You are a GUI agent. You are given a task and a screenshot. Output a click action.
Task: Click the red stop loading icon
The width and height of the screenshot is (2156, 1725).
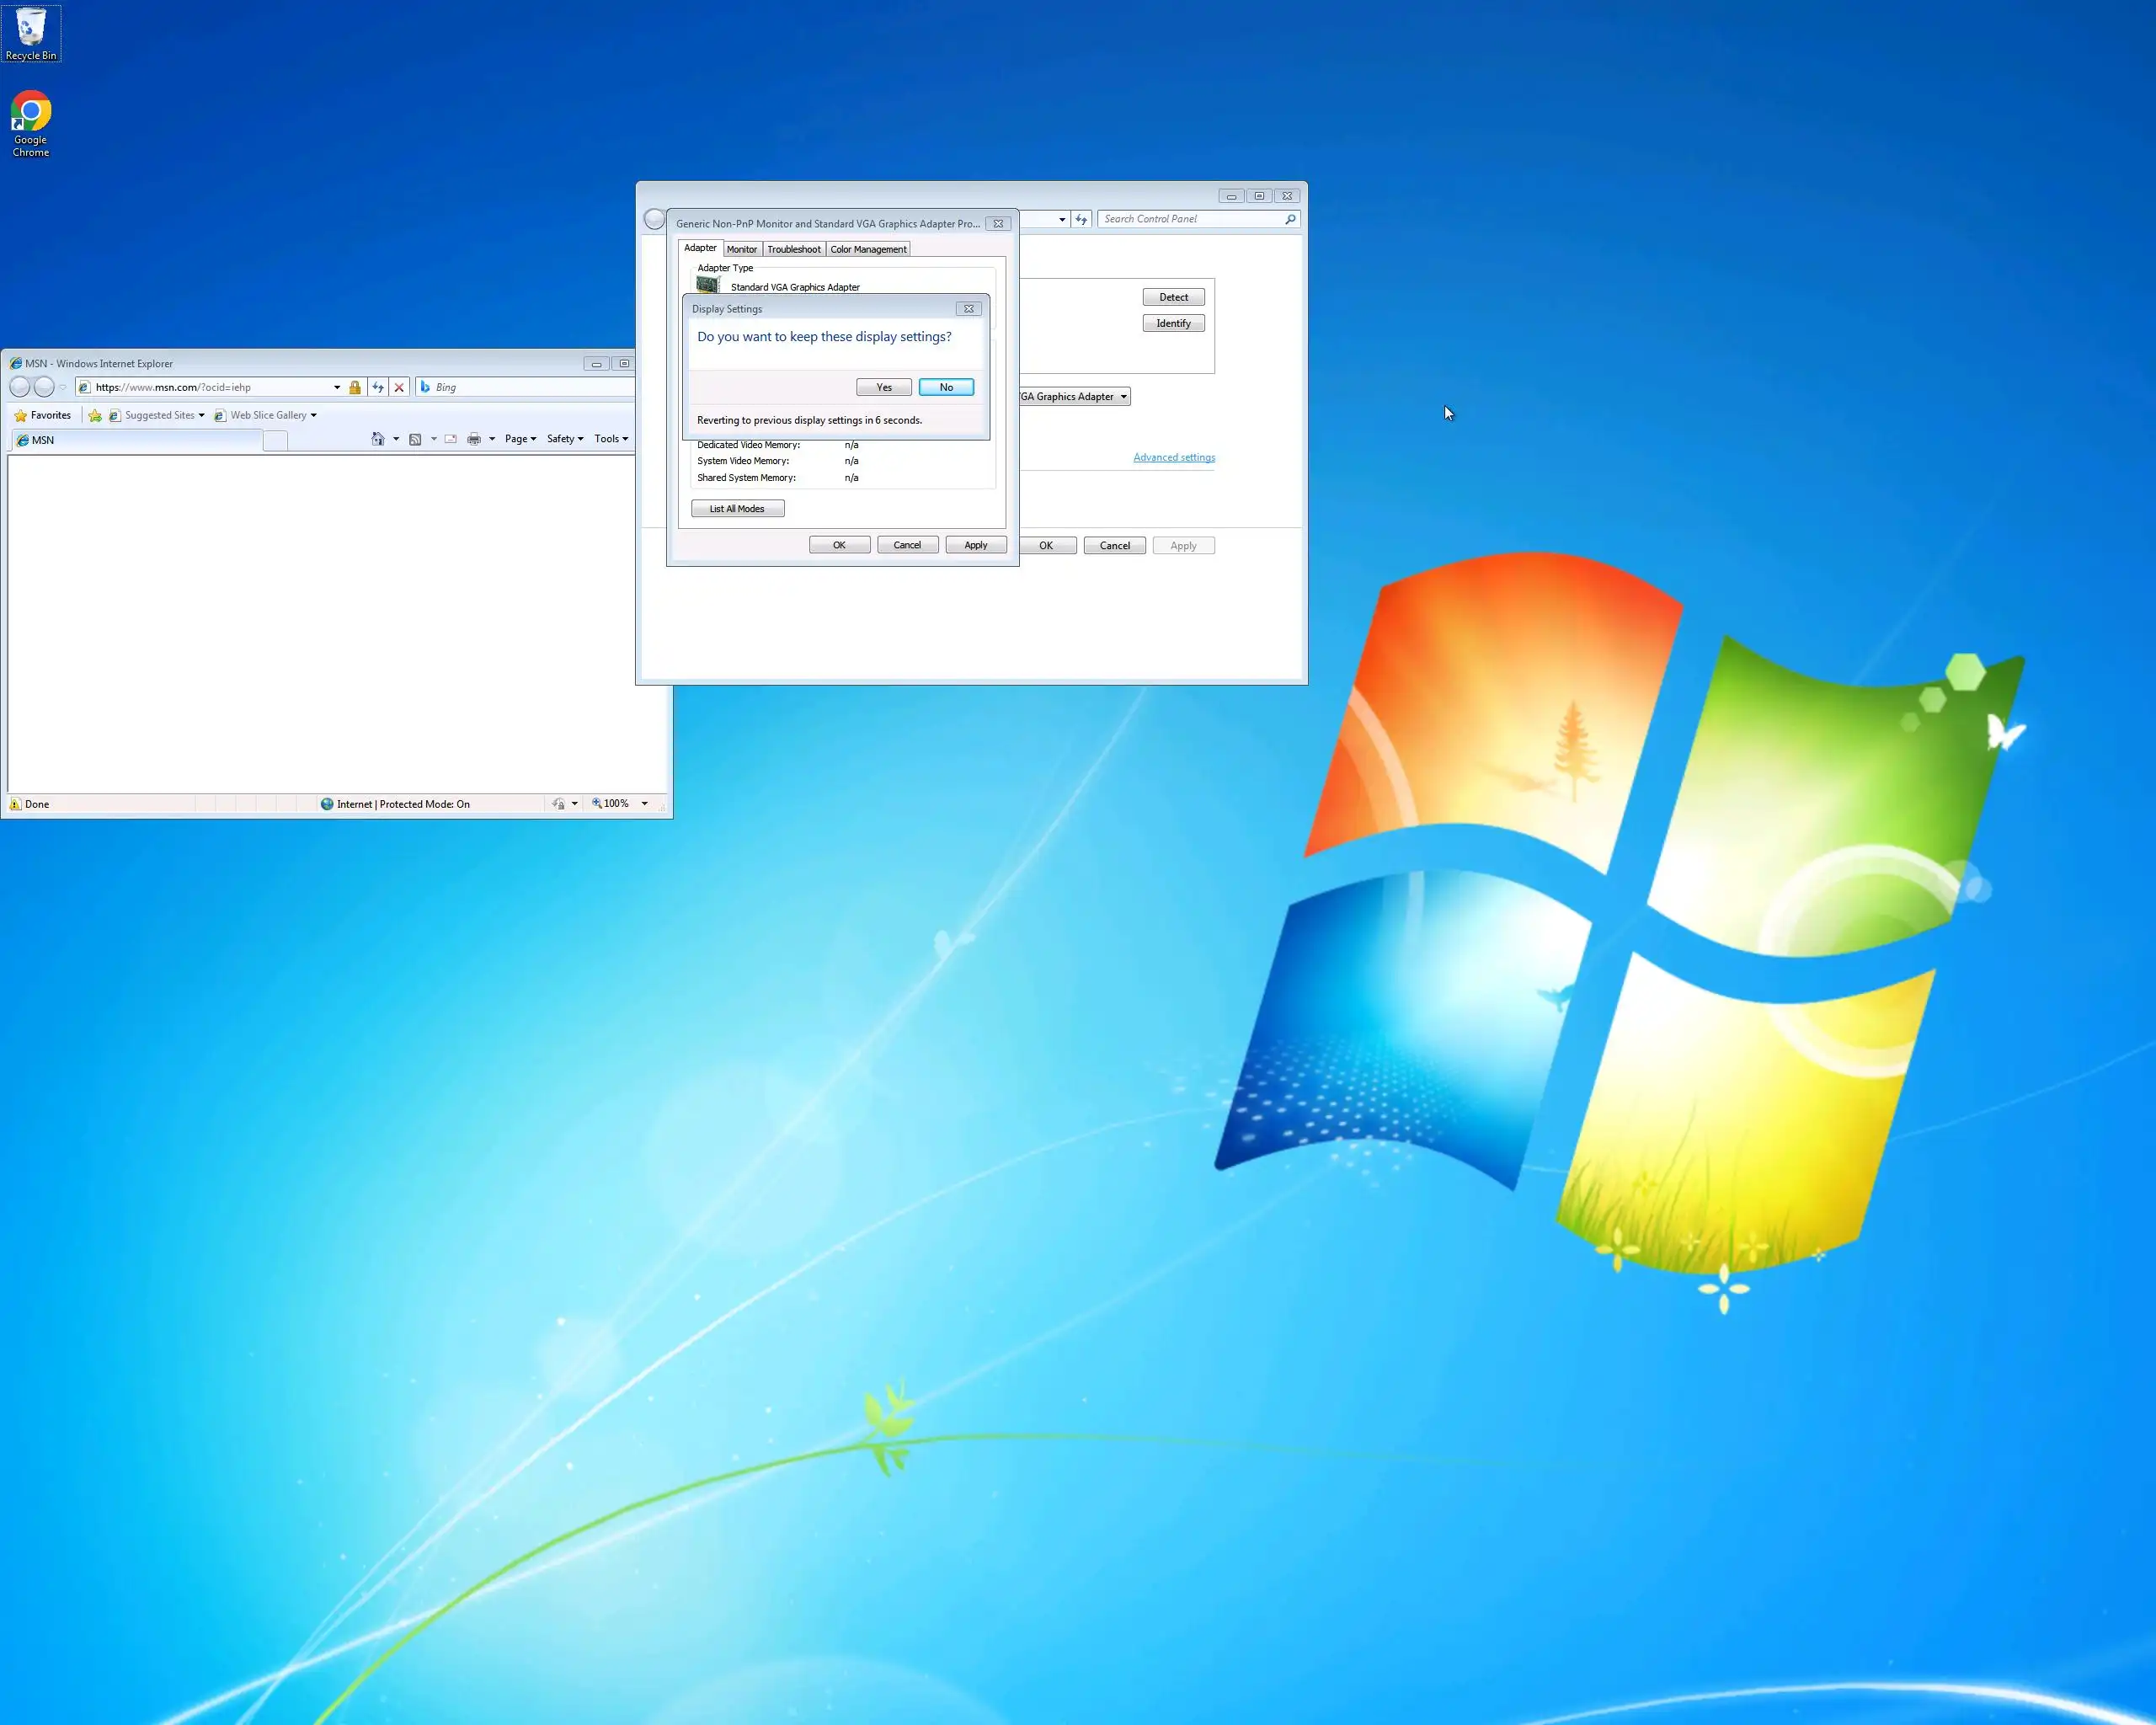tap(399, 387)
